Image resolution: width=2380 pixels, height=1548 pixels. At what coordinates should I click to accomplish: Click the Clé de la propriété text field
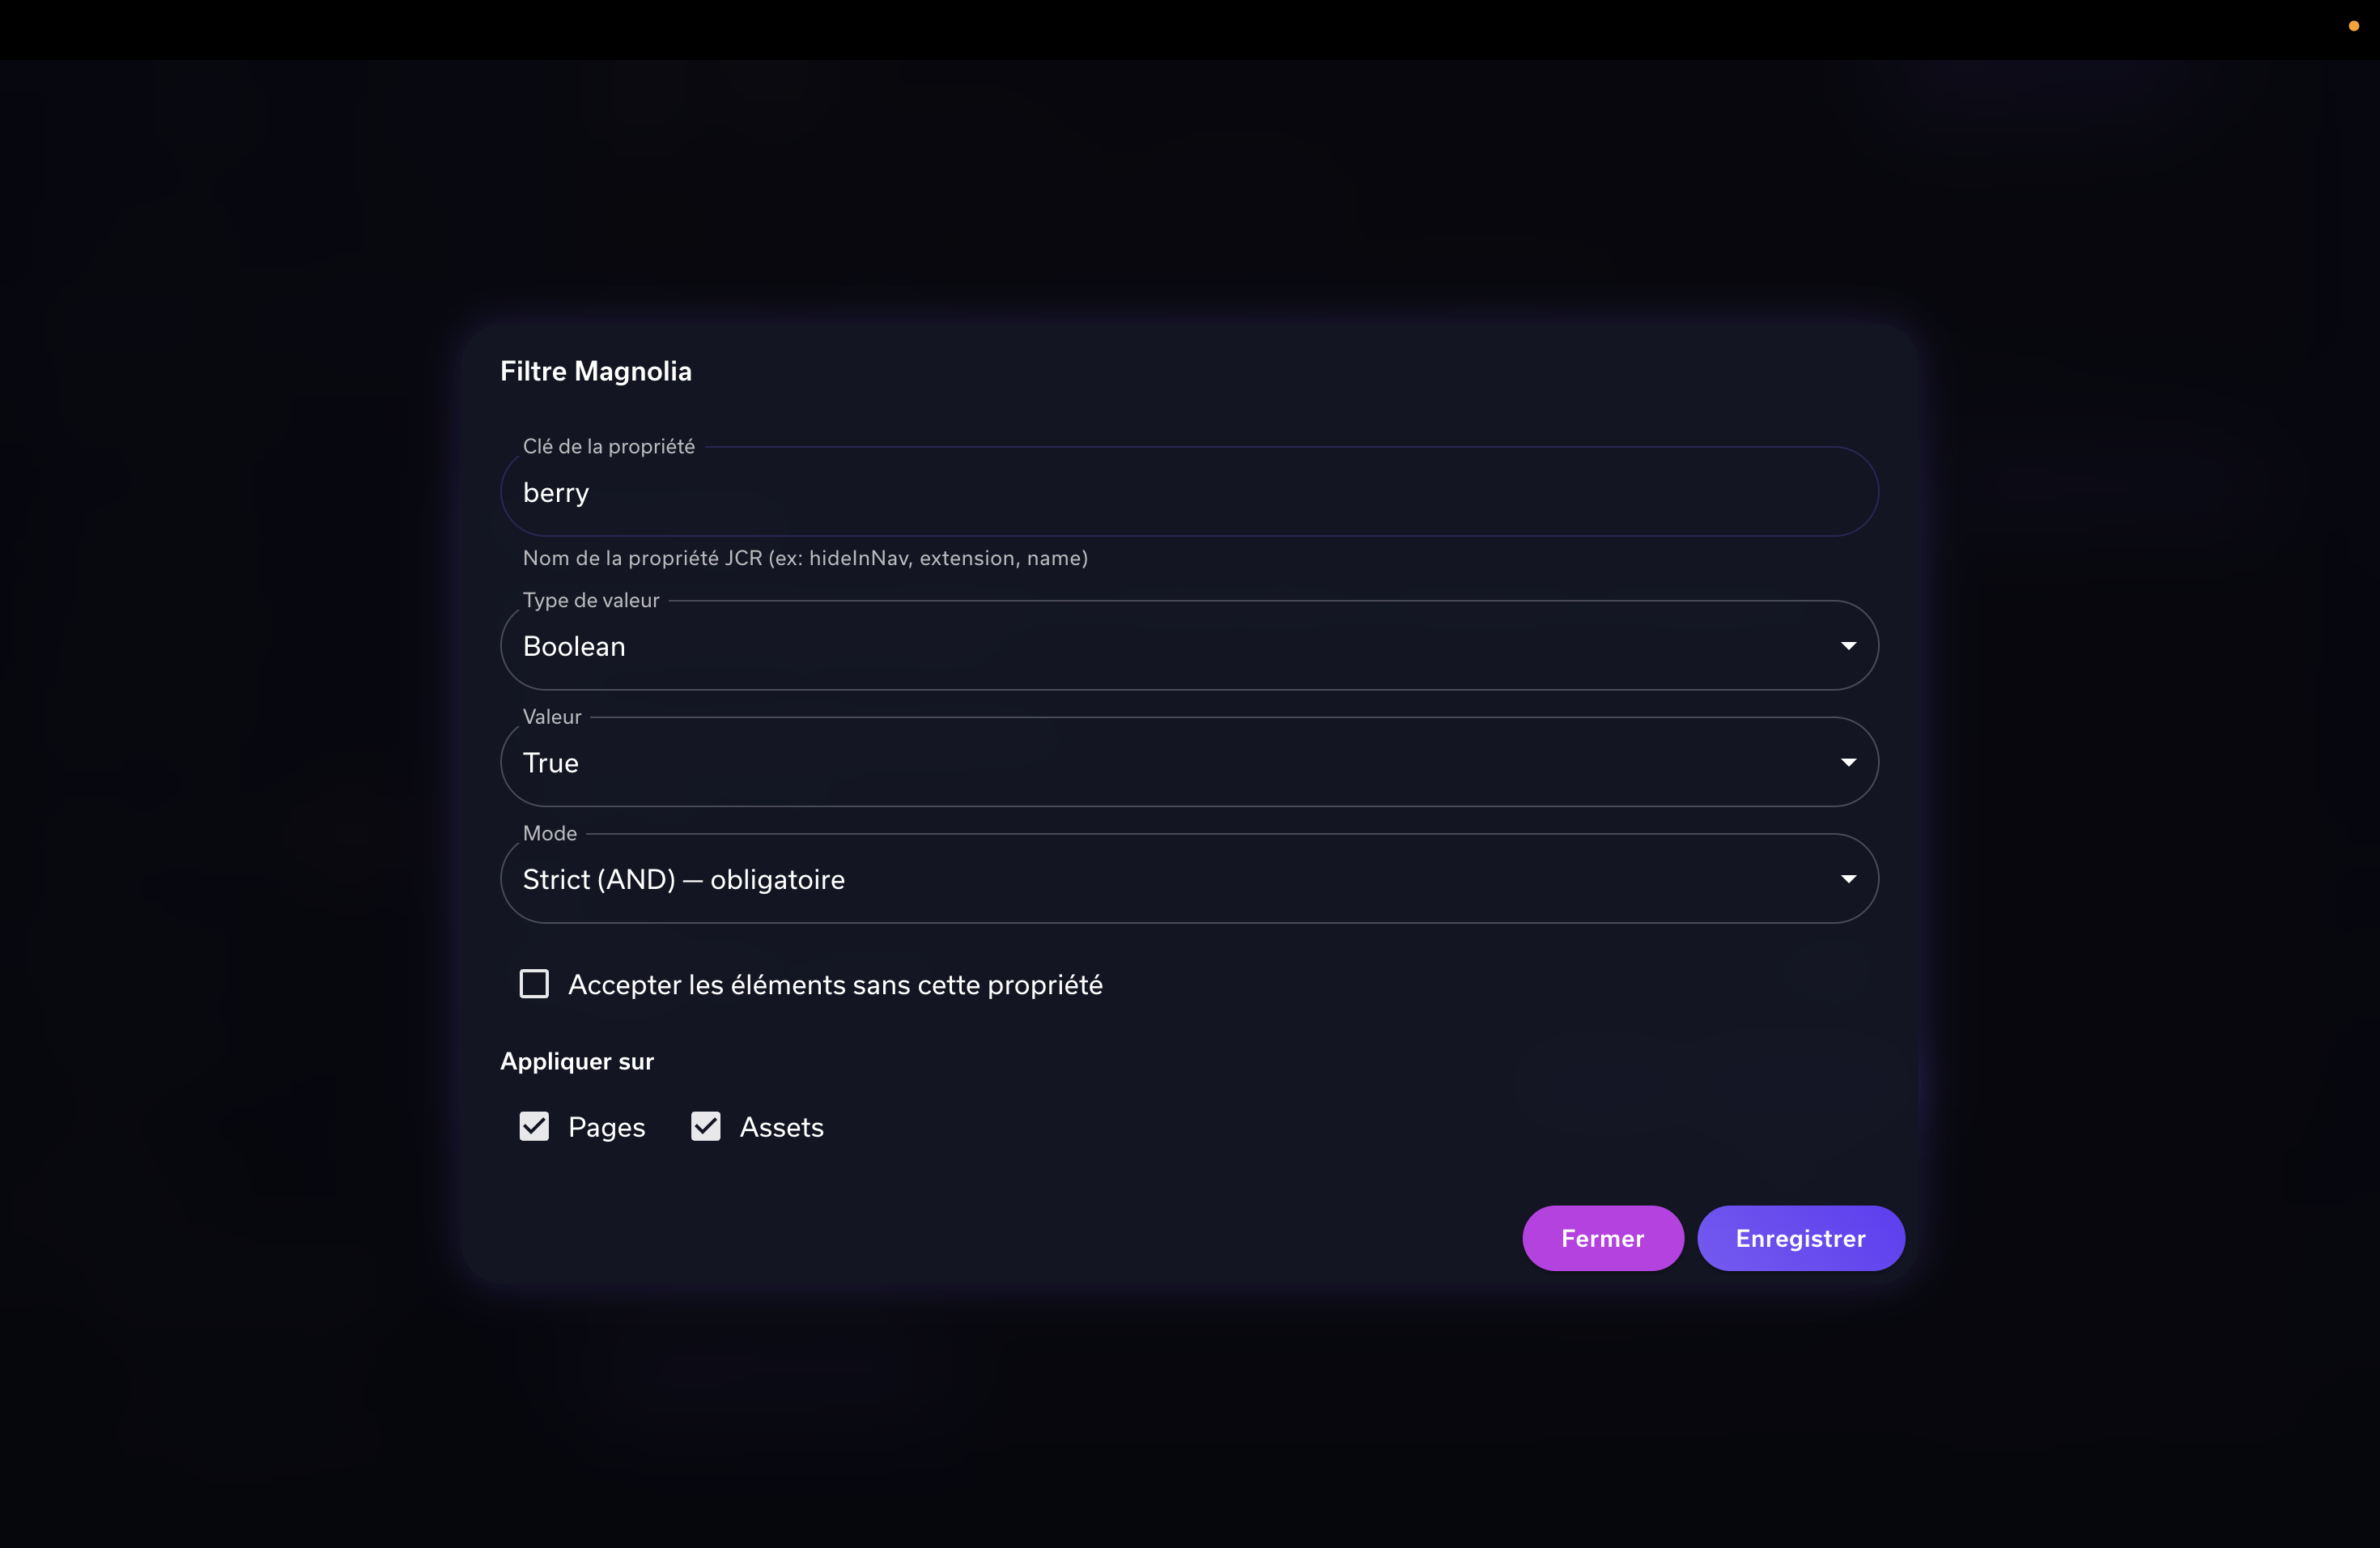point(1188,492)
